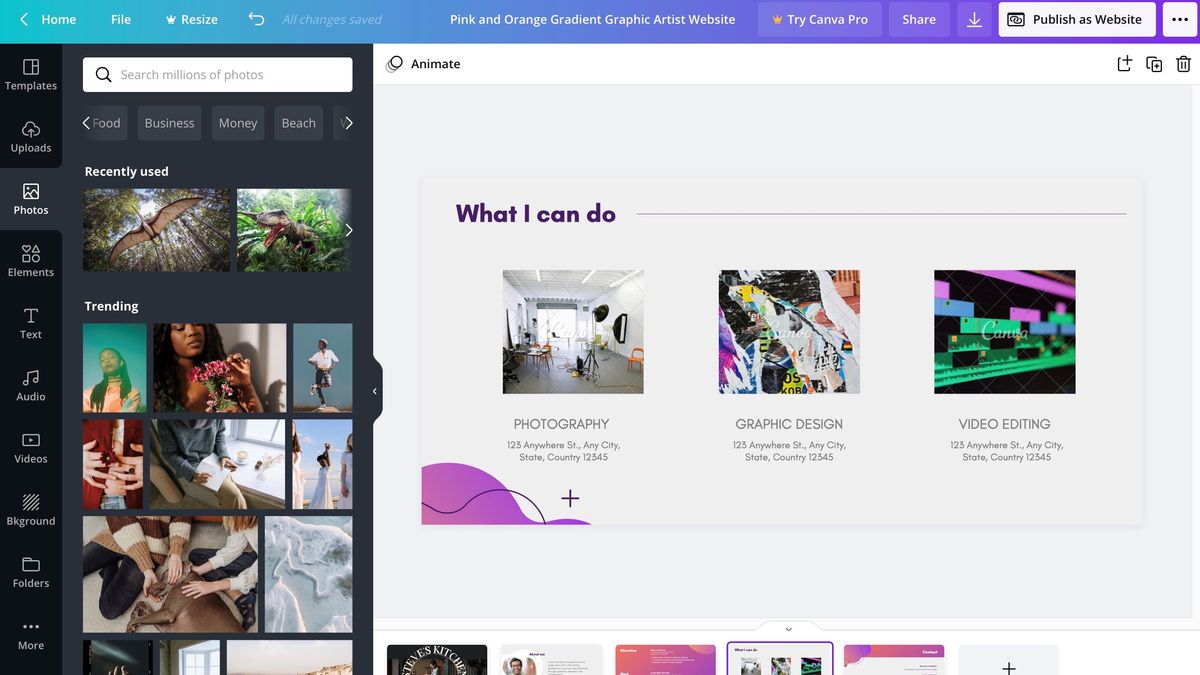Click the Try Canva Pro button
Image resolution: width=1200 pixels, height=675 pixels.
819,19
